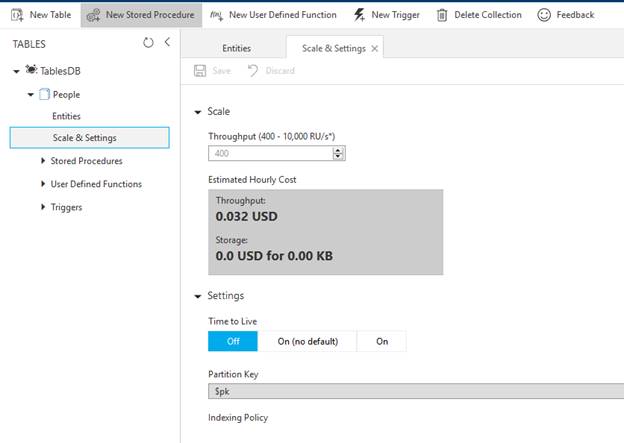
Task: Turn Time to Live On
Action: tap(382, 341)
